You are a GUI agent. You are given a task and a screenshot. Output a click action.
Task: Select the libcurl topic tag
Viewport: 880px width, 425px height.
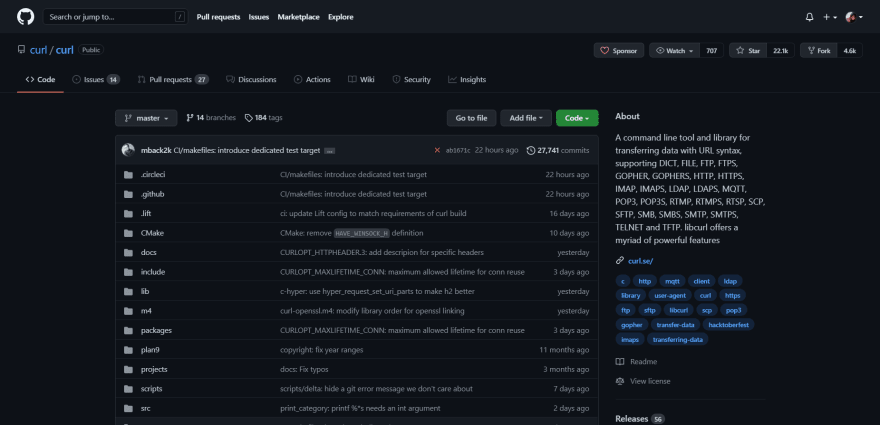678,310
